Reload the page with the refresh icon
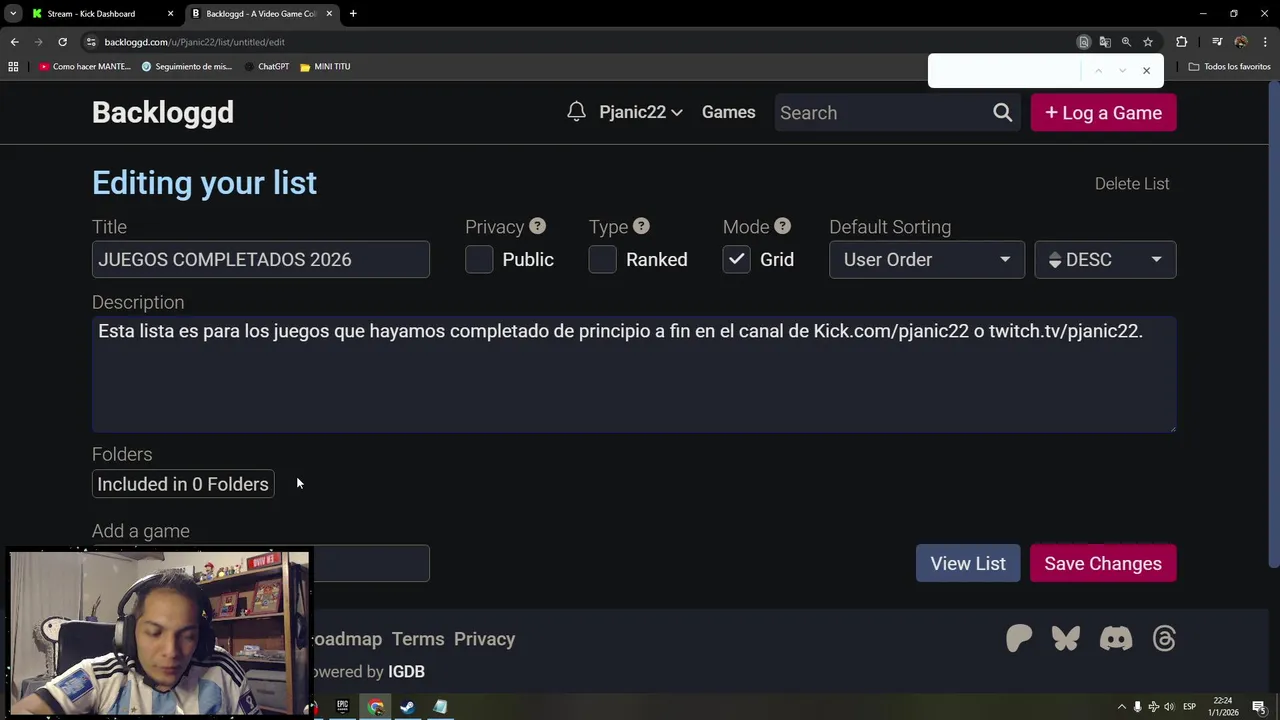This screenshot has width=1280, height=720. pos(62,42)
